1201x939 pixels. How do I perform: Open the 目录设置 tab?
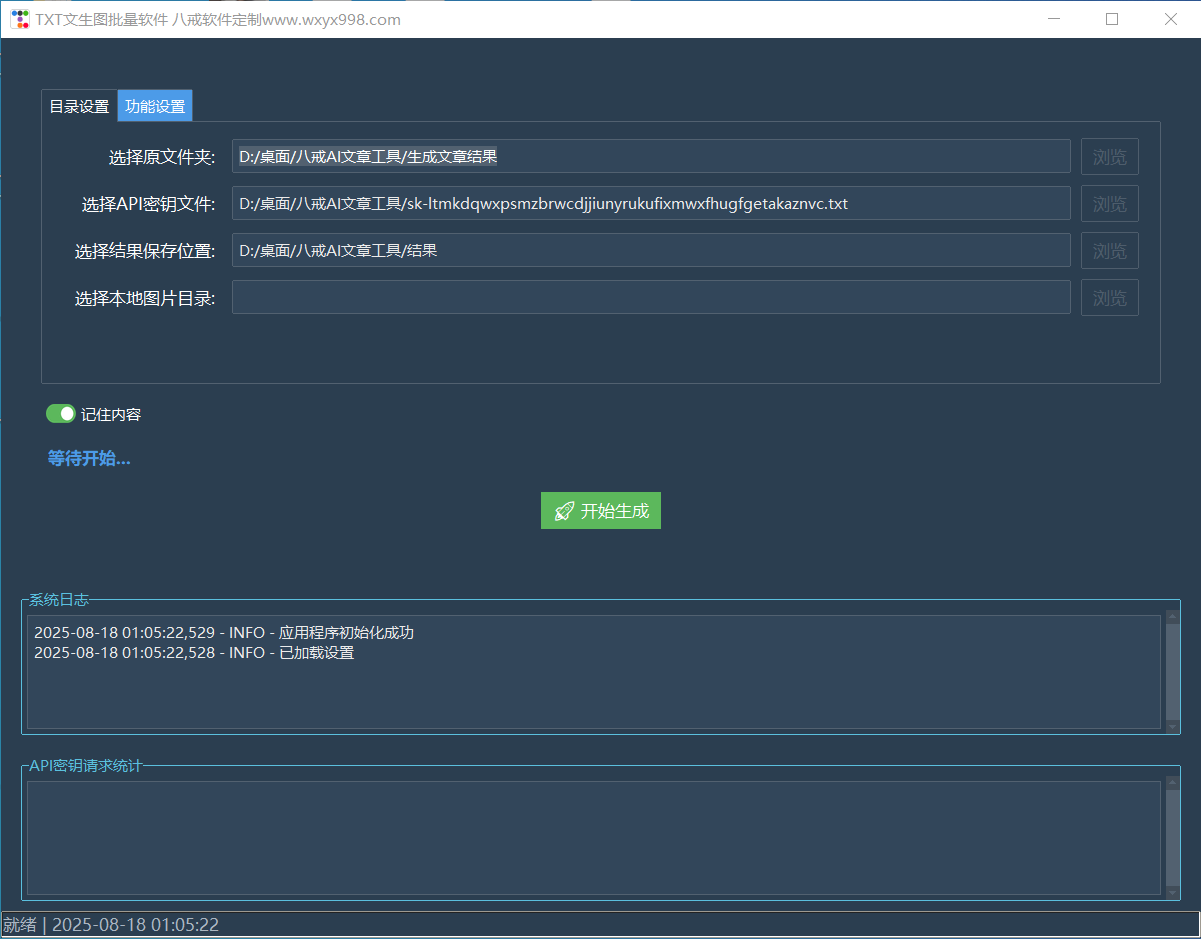pyautogui.click(x=79, y=107)
